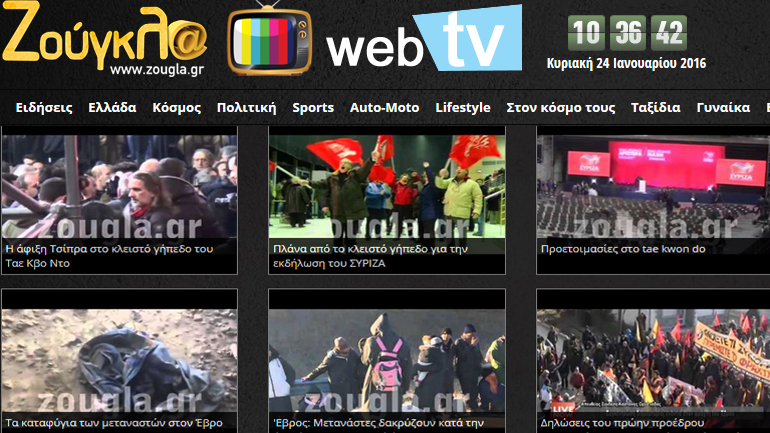770x433 pixels.
Task: Click the date Κυριακή 24 Ιανουαρίου 2016
Action: click(x=626, y=63)
